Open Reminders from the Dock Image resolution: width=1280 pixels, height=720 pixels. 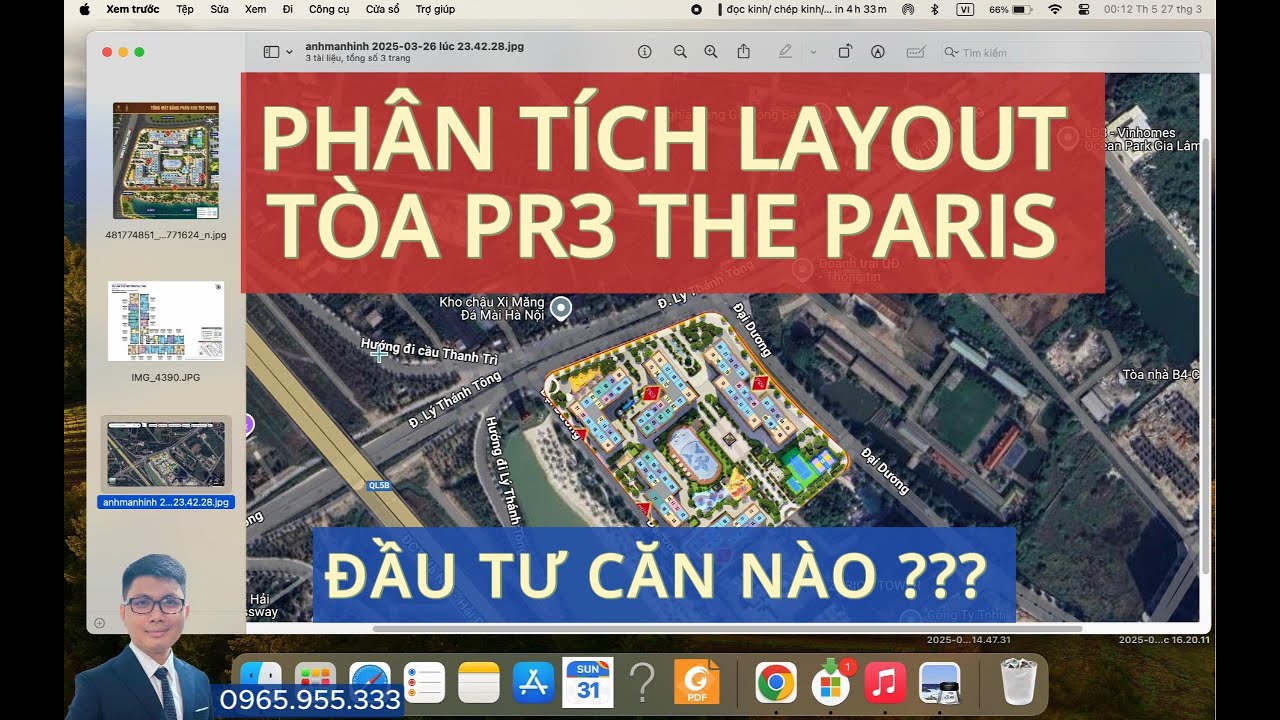point(424,683)
